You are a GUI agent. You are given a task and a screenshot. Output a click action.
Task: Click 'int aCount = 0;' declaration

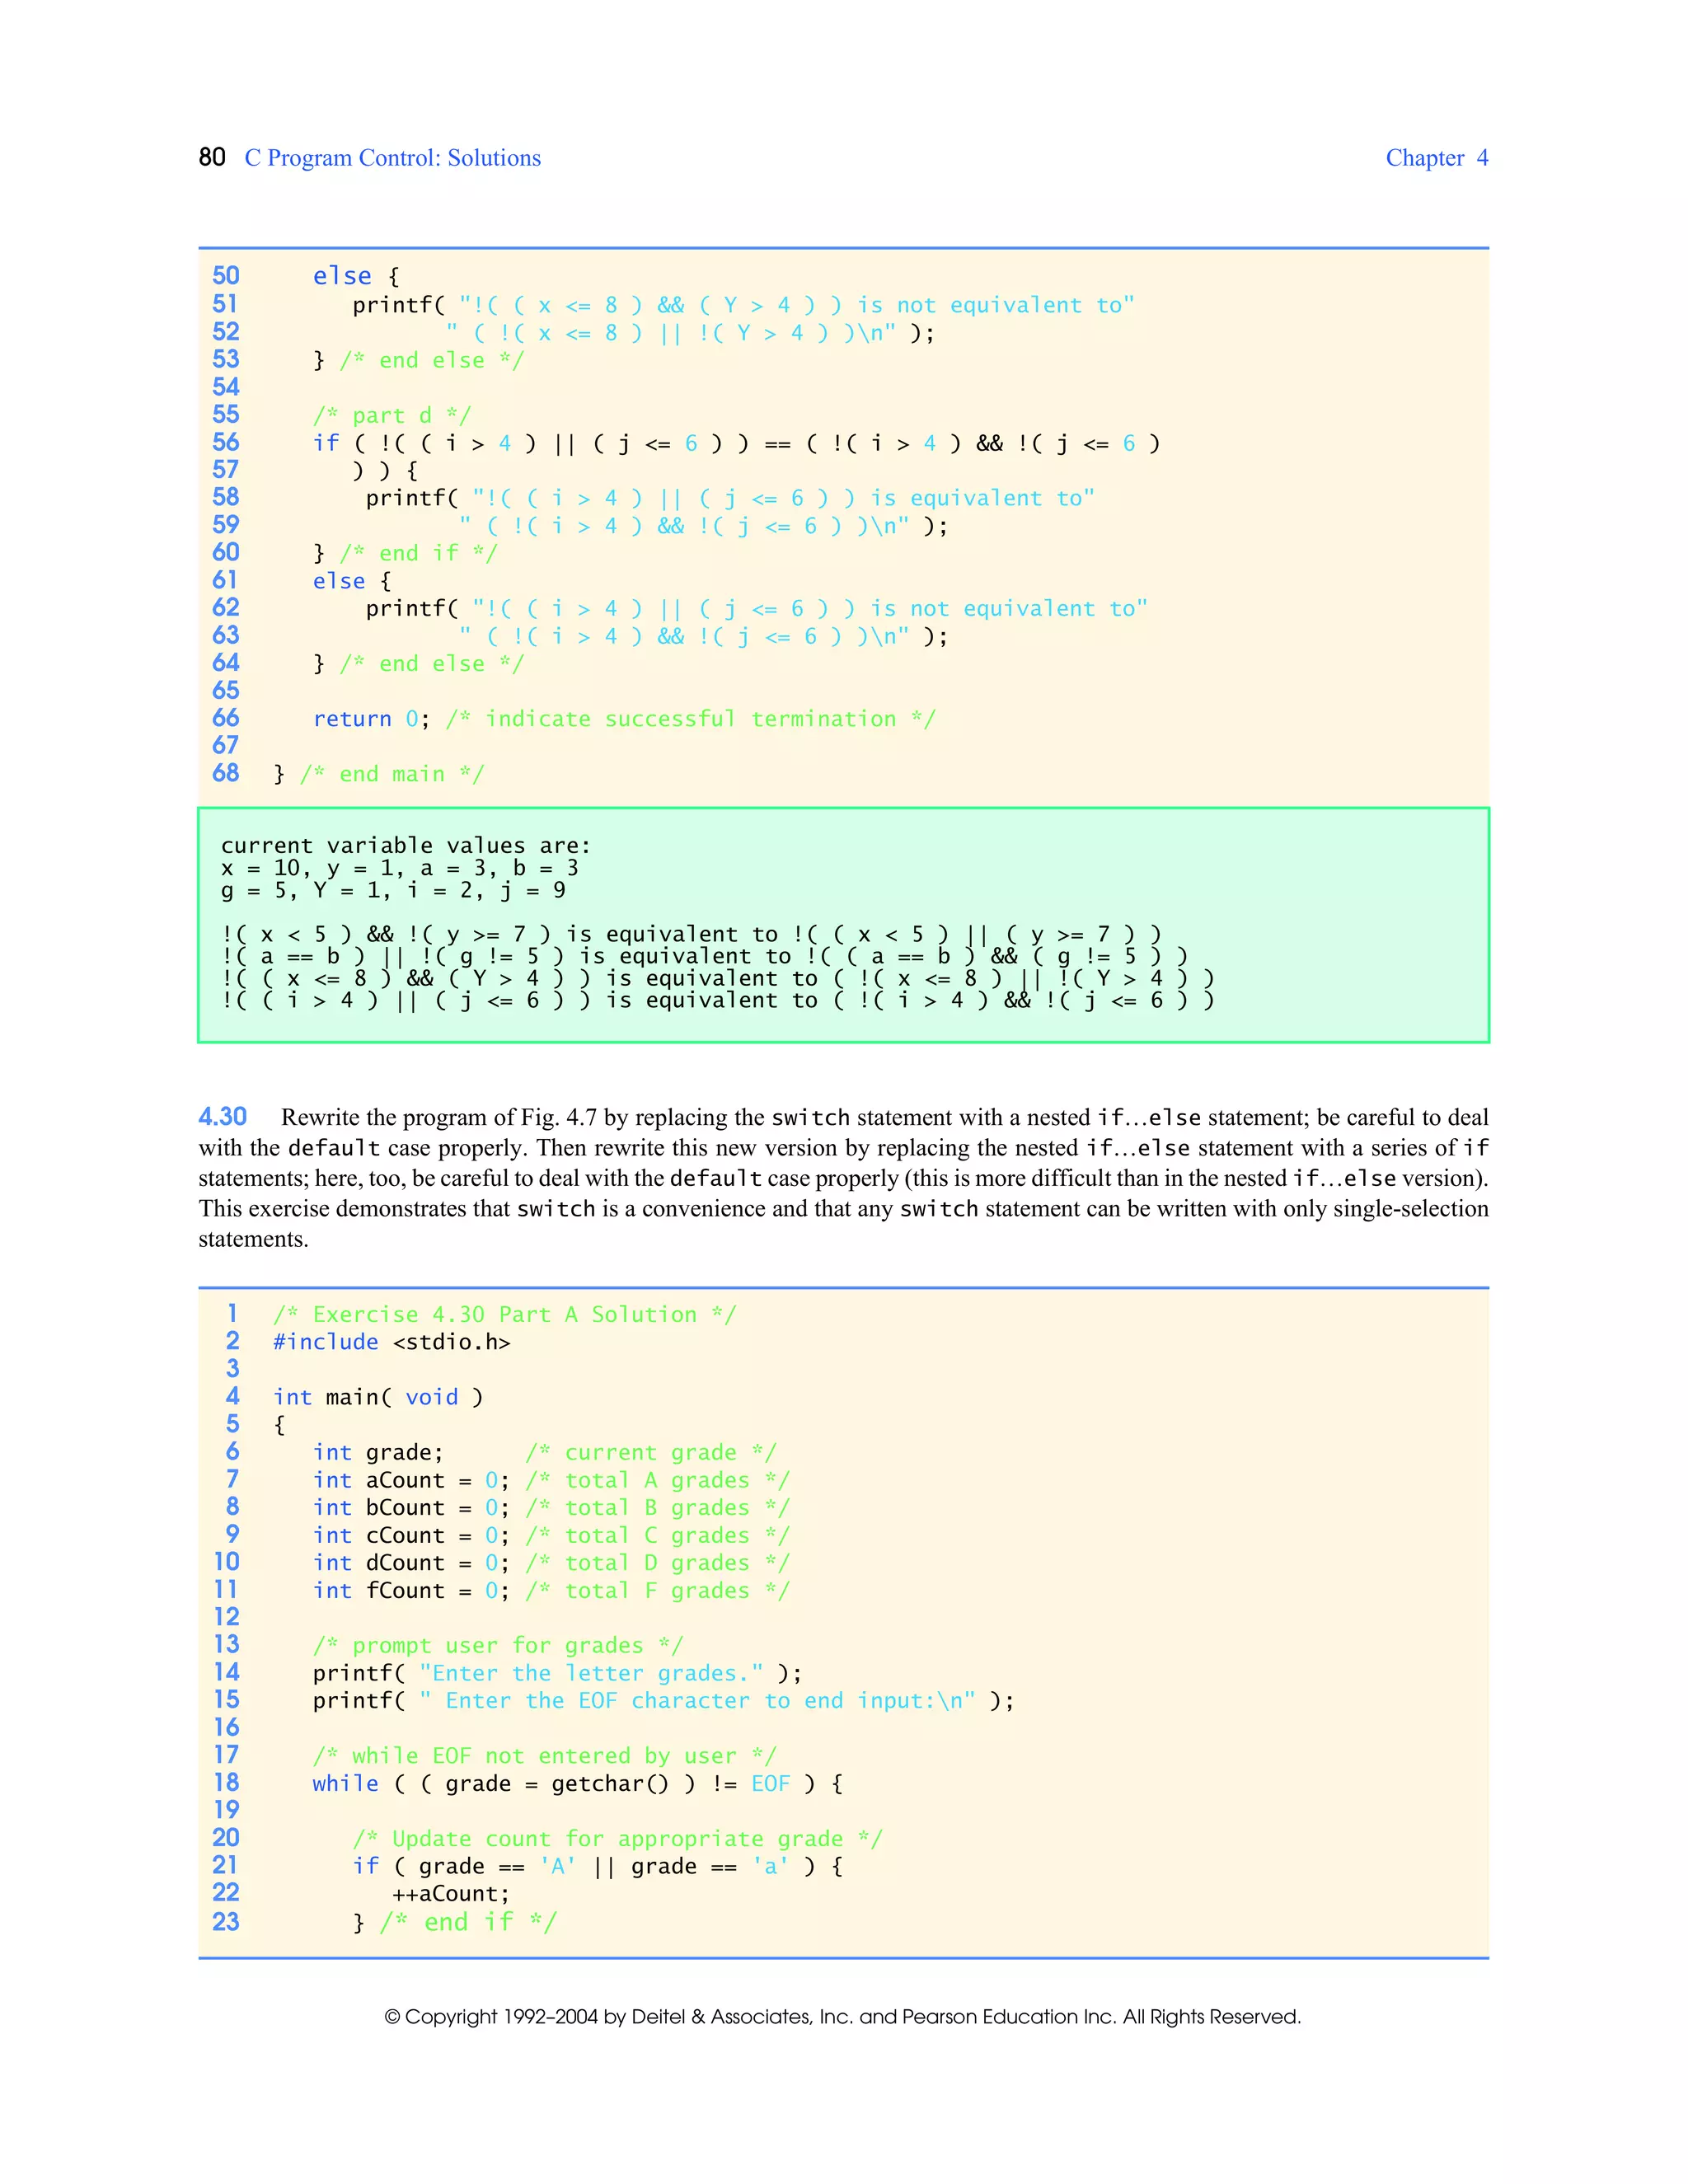click(411, 1480)
